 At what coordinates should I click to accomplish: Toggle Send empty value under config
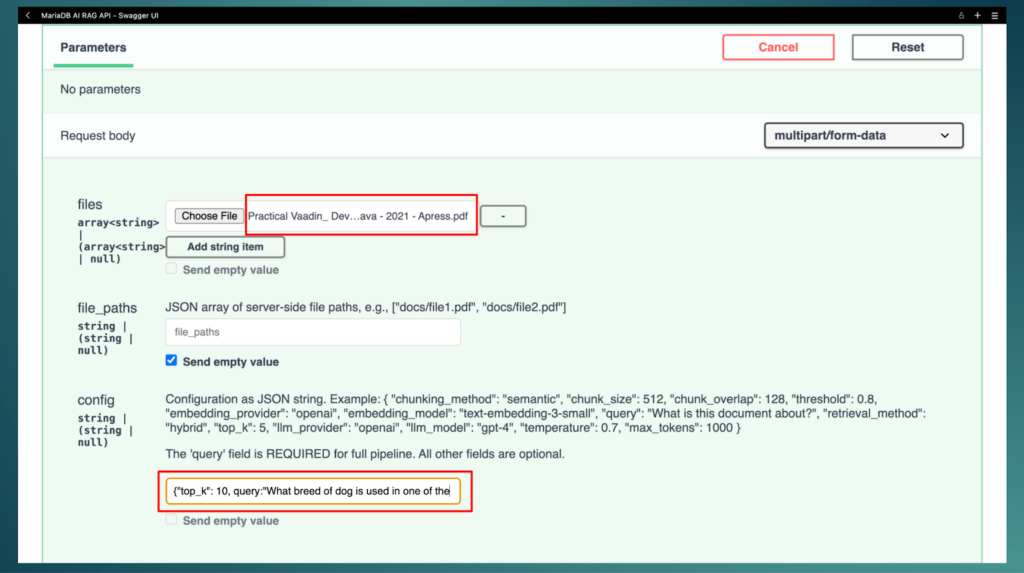(172, 520)
